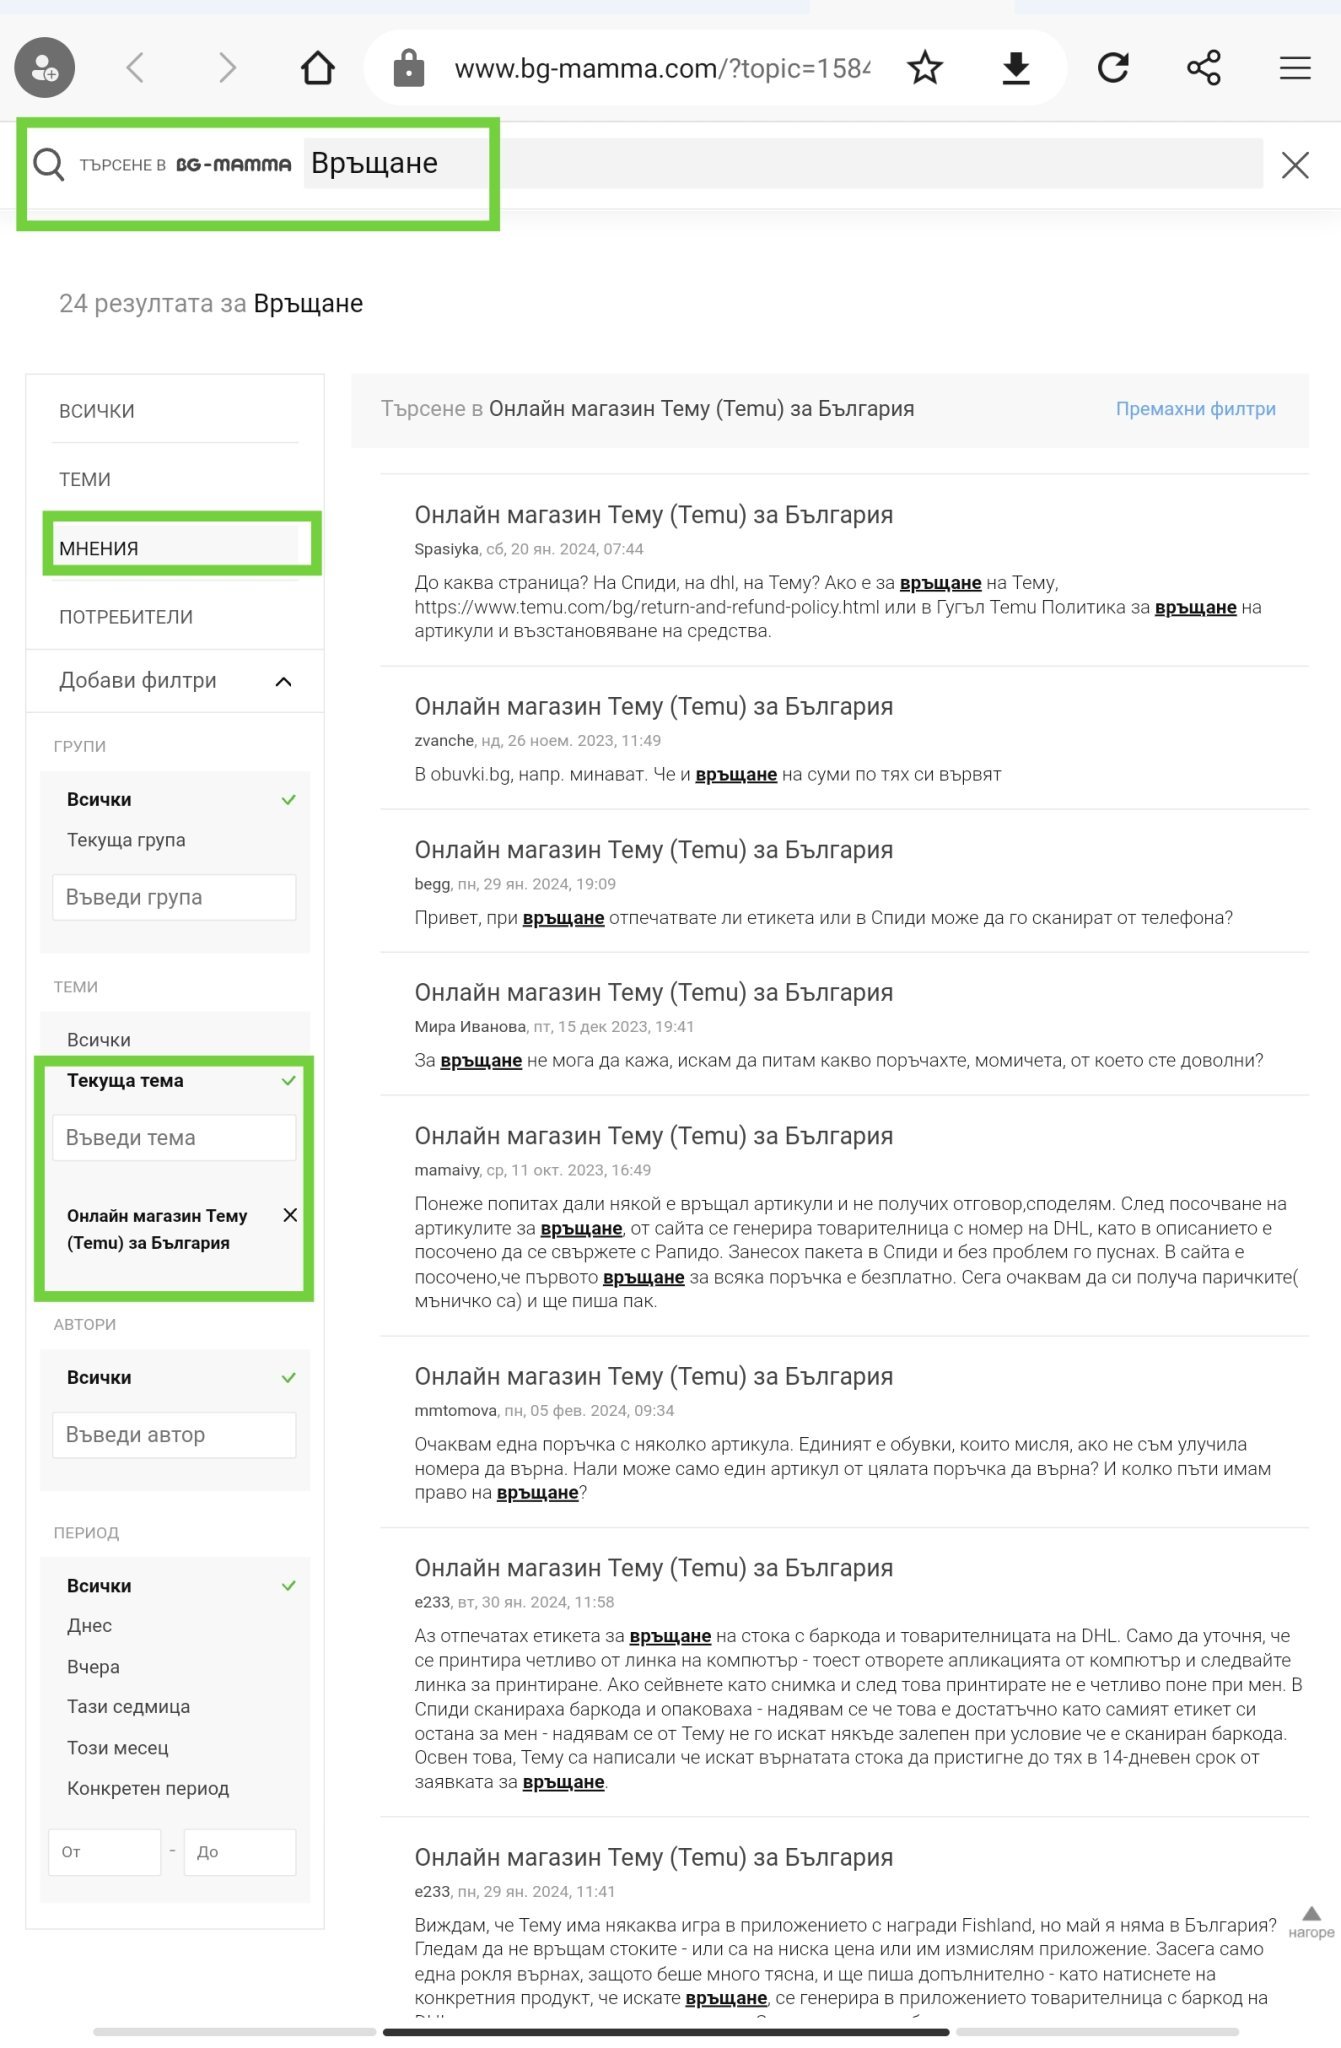Open the 'ПОТРЕБИТЕЛИ' tab
The height and width of the screenshot is (2048, 1341).
coord(126,617)
